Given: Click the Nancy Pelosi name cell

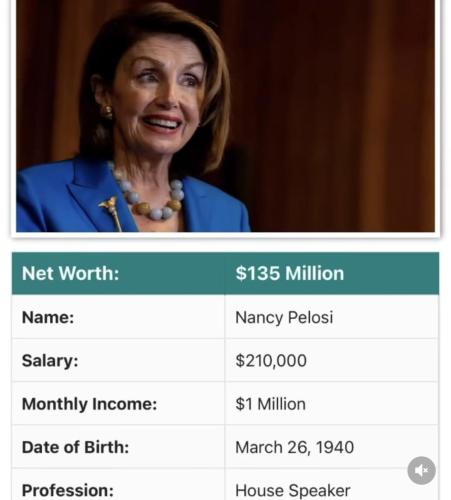Looking at the screenshot, I should pos(284,317).
